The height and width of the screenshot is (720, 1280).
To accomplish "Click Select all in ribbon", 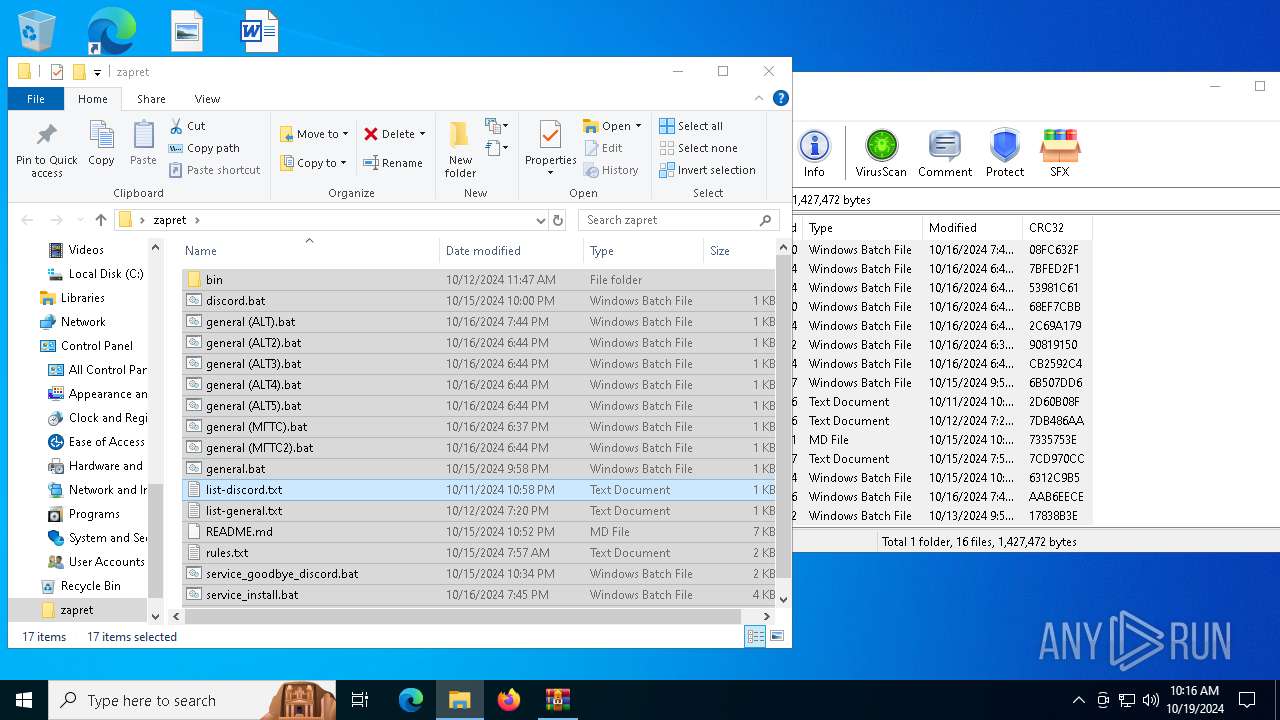I will click(x=691, y=126).
